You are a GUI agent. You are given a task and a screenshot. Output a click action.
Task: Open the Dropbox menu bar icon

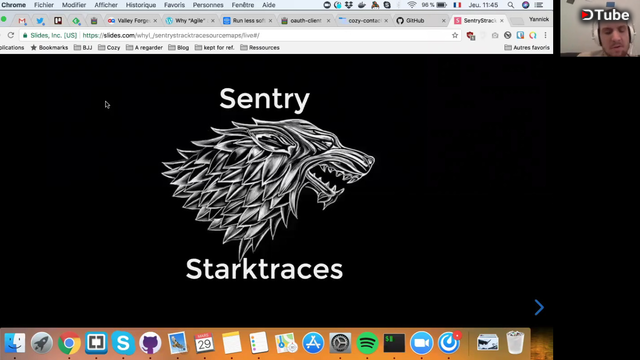pyautogui.click(x=349, y=5)
